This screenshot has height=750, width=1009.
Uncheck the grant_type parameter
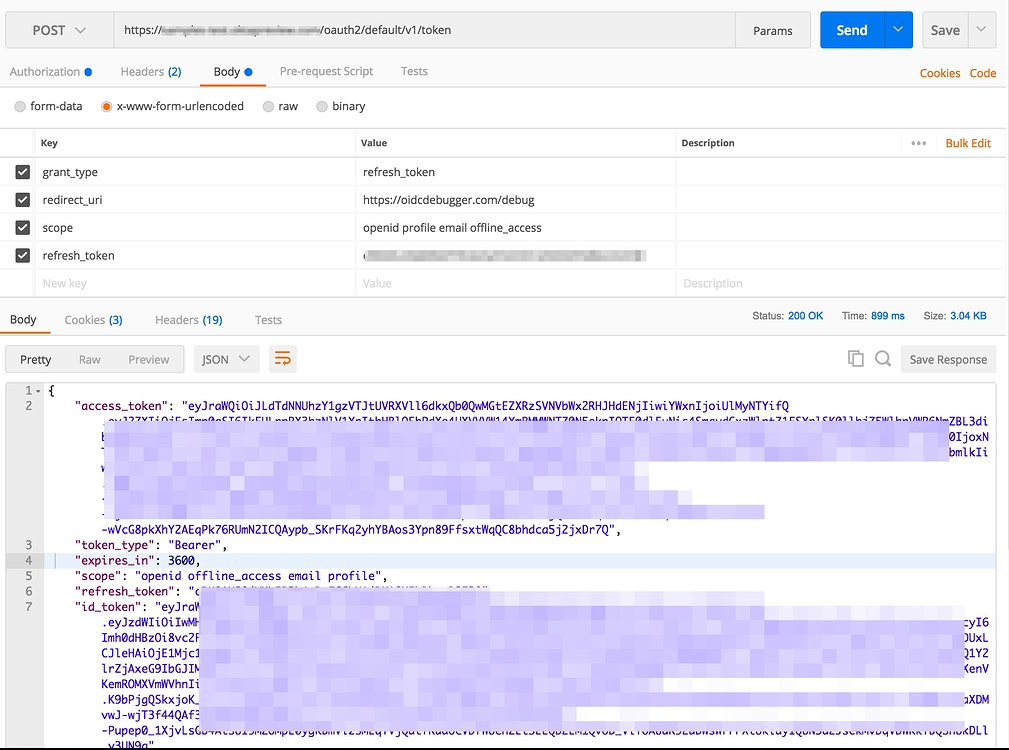point(25,172)
